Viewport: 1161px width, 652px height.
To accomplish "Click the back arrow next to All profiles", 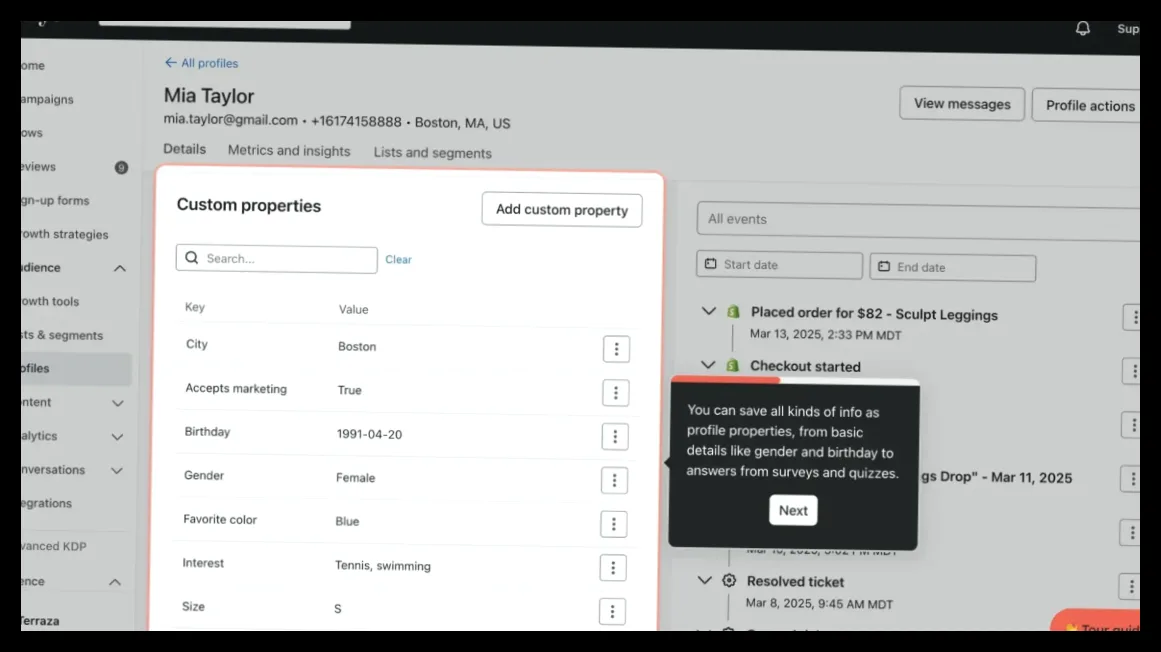I will pos(170,63).
